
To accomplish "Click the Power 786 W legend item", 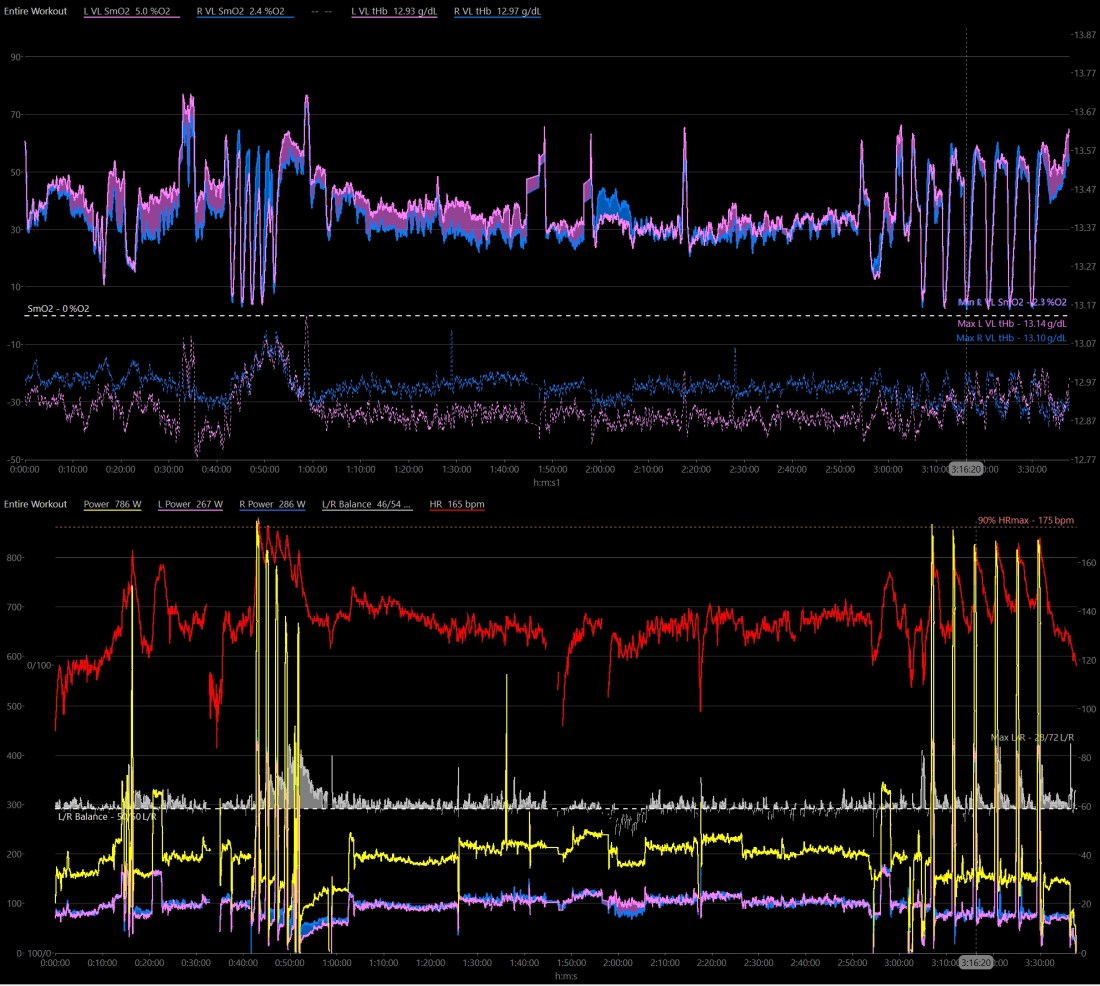I will point(112,504).
